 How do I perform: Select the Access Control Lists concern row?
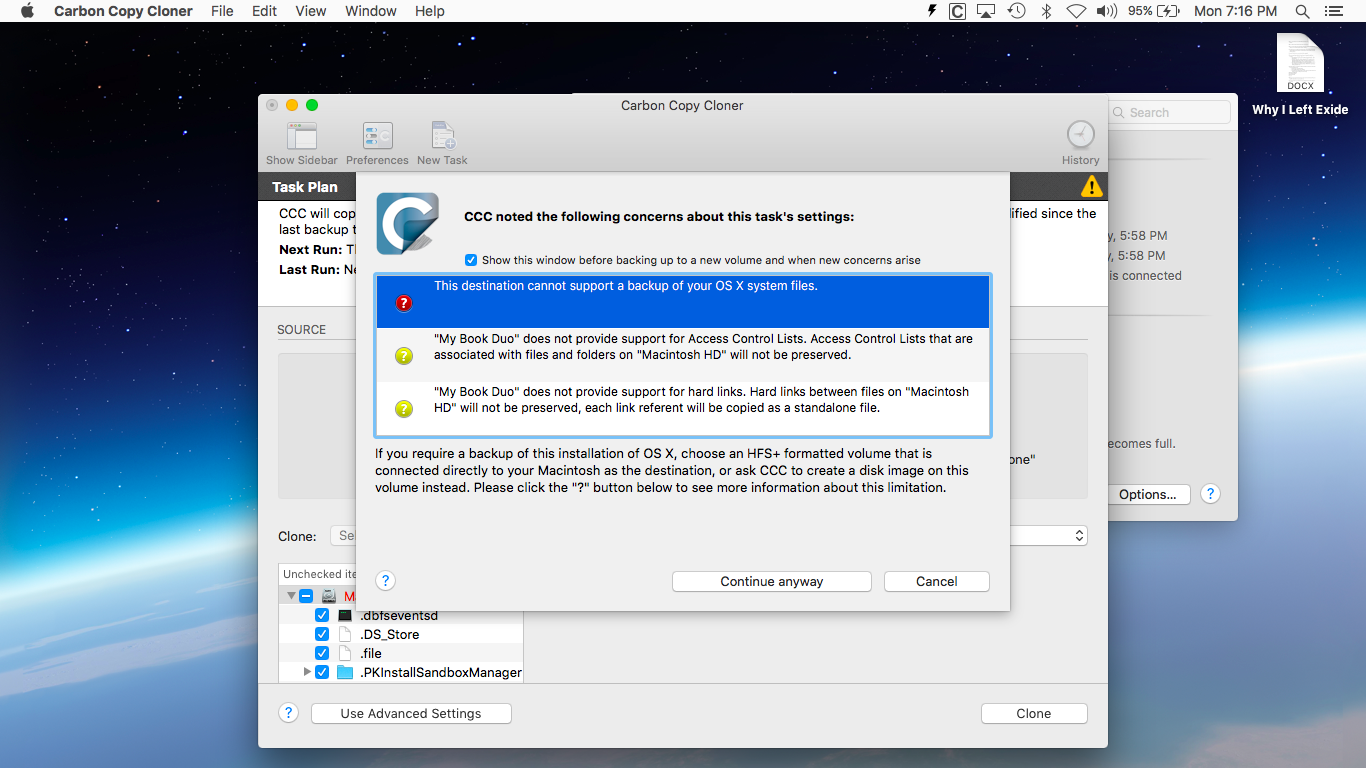click(x=683, y=354)
